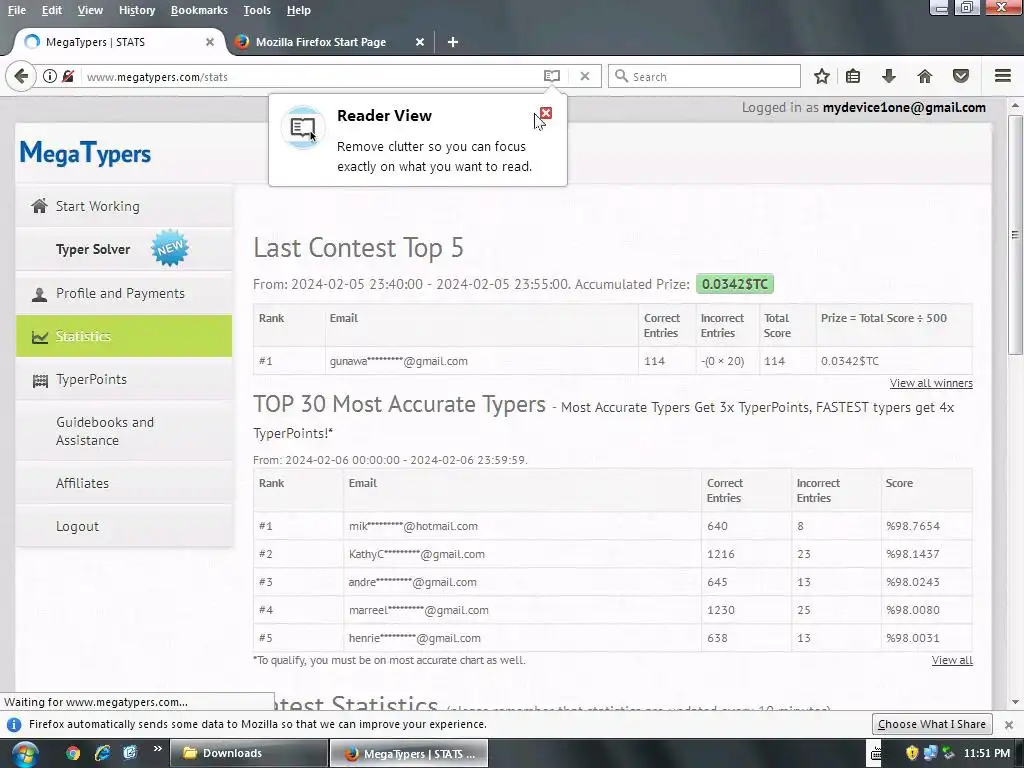Viewport: 1024px width, 768px height.
Task: Open the Tools menu
Action: tap(257, 10)
